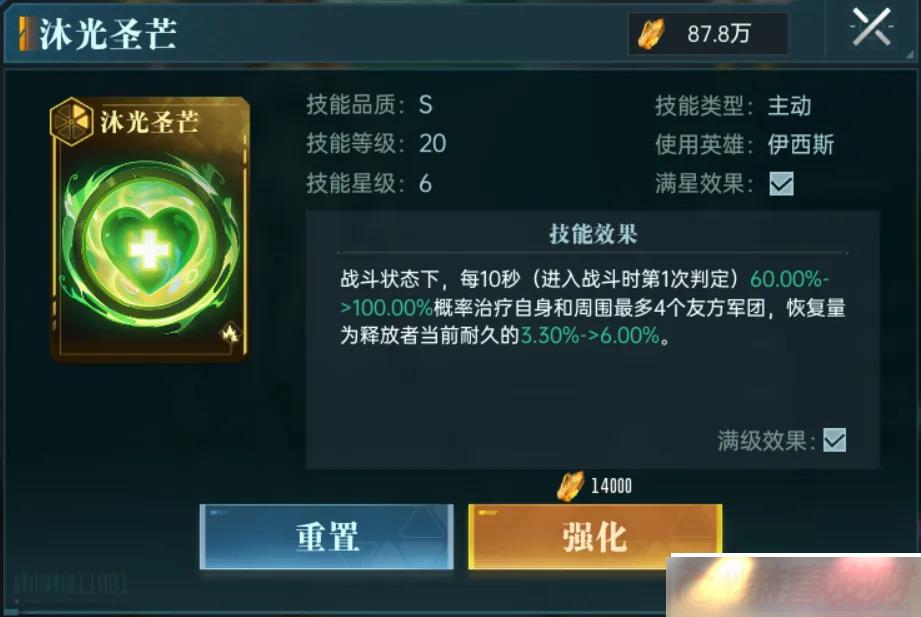The image size is (921, 617).
Task: Click the orange bar beside panel title
Action: point(25,33)
